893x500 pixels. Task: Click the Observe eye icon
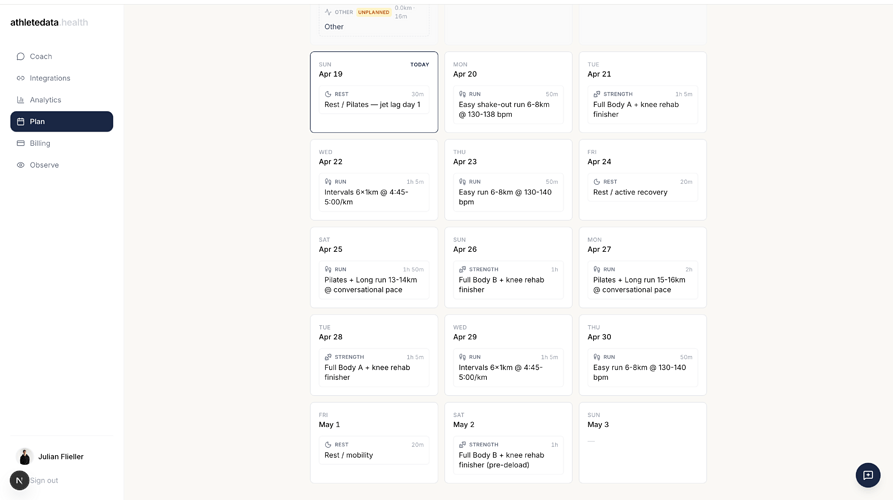point(21,165)
